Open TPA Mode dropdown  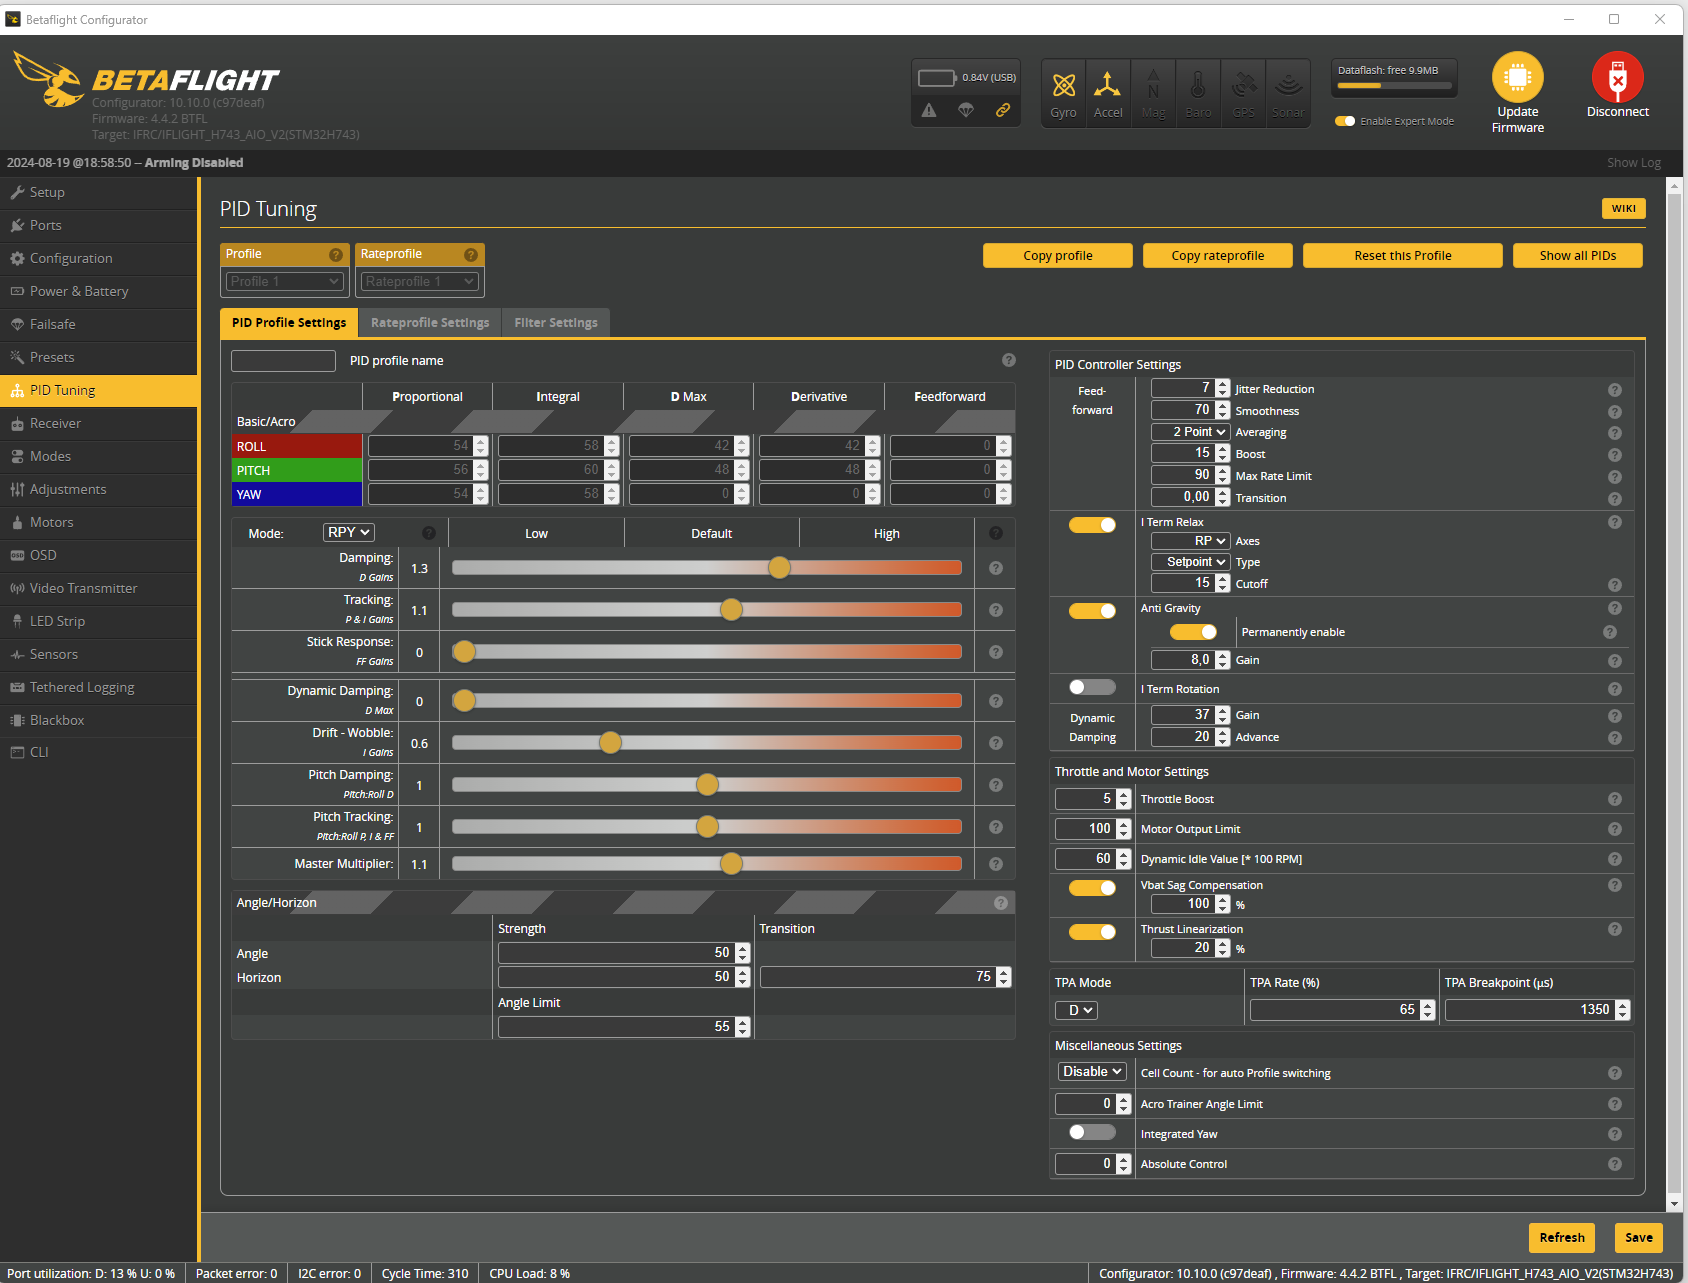click(1076, 1010)
